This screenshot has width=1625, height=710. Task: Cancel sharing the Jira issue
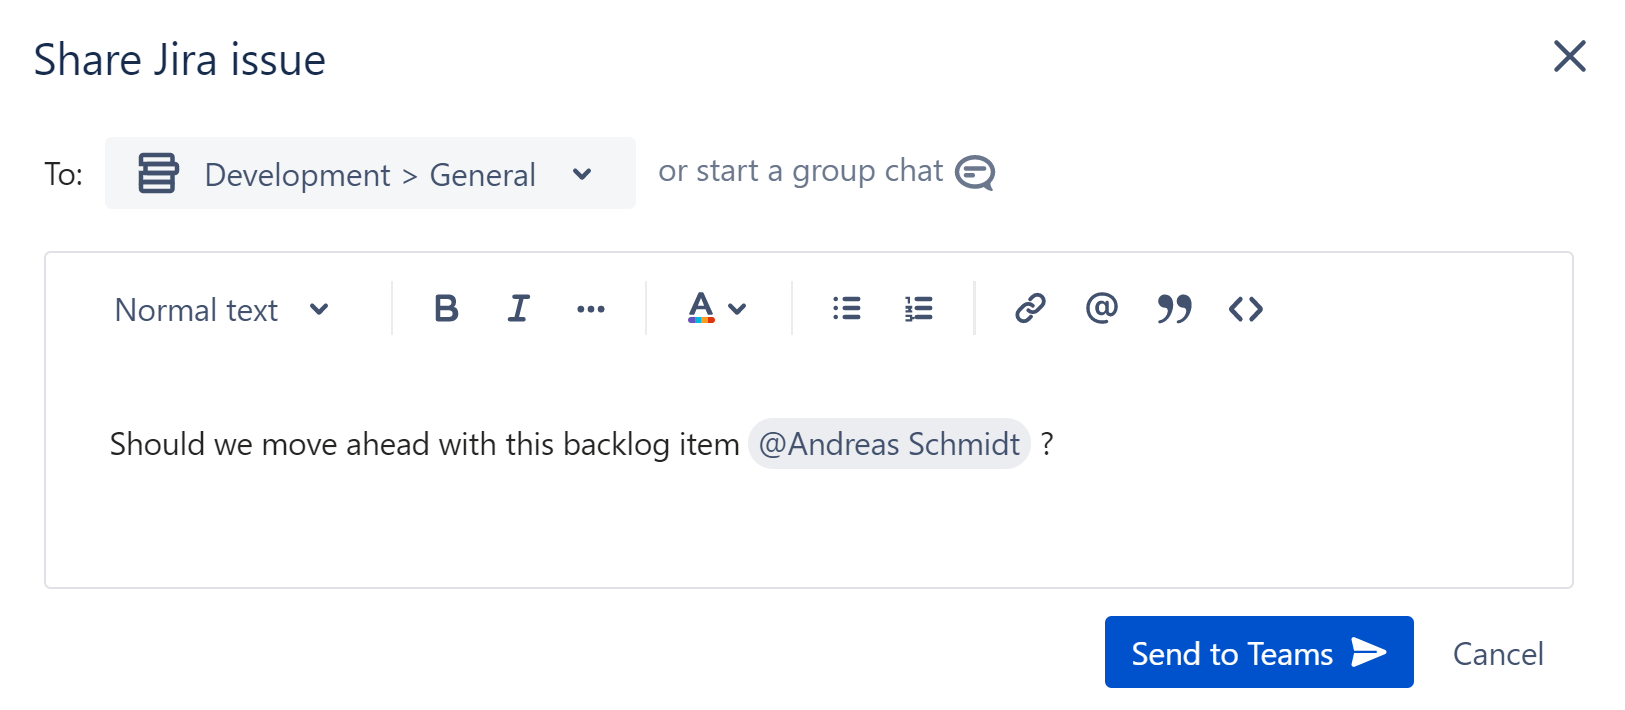pos(1497,654)
